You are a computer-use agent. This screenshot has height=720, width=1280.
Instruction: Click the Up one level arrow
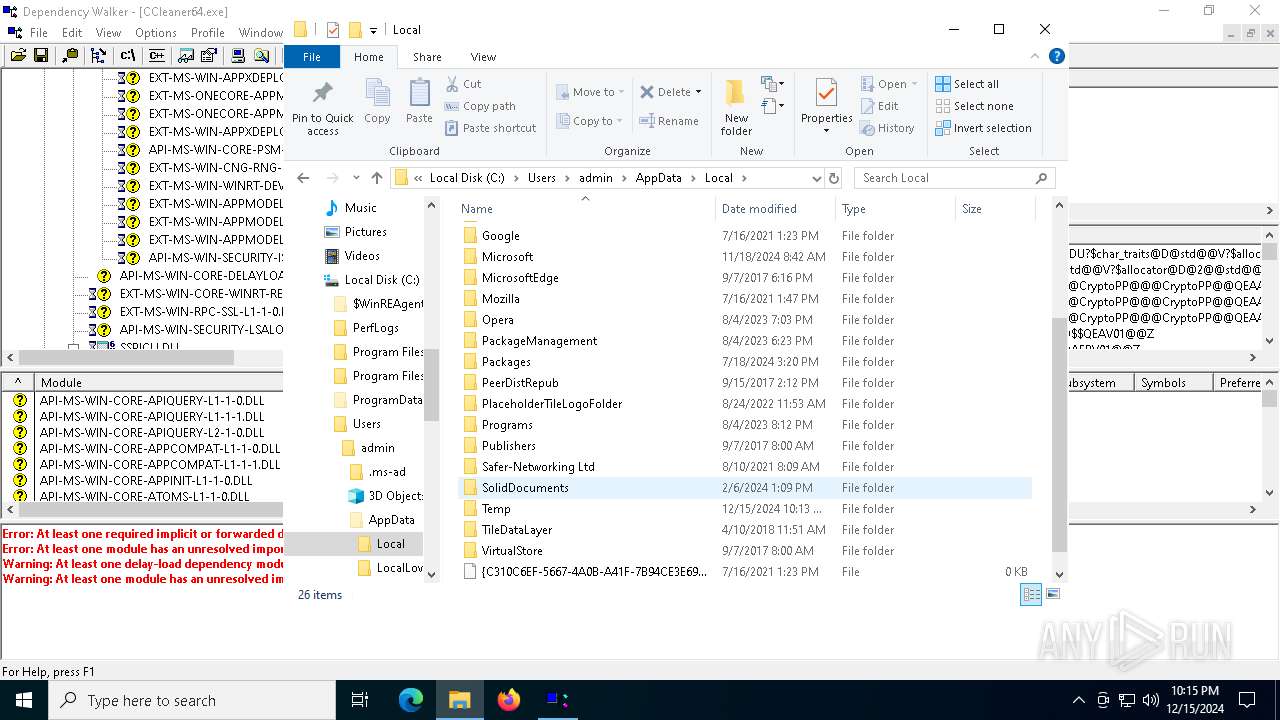coord(377,178)
